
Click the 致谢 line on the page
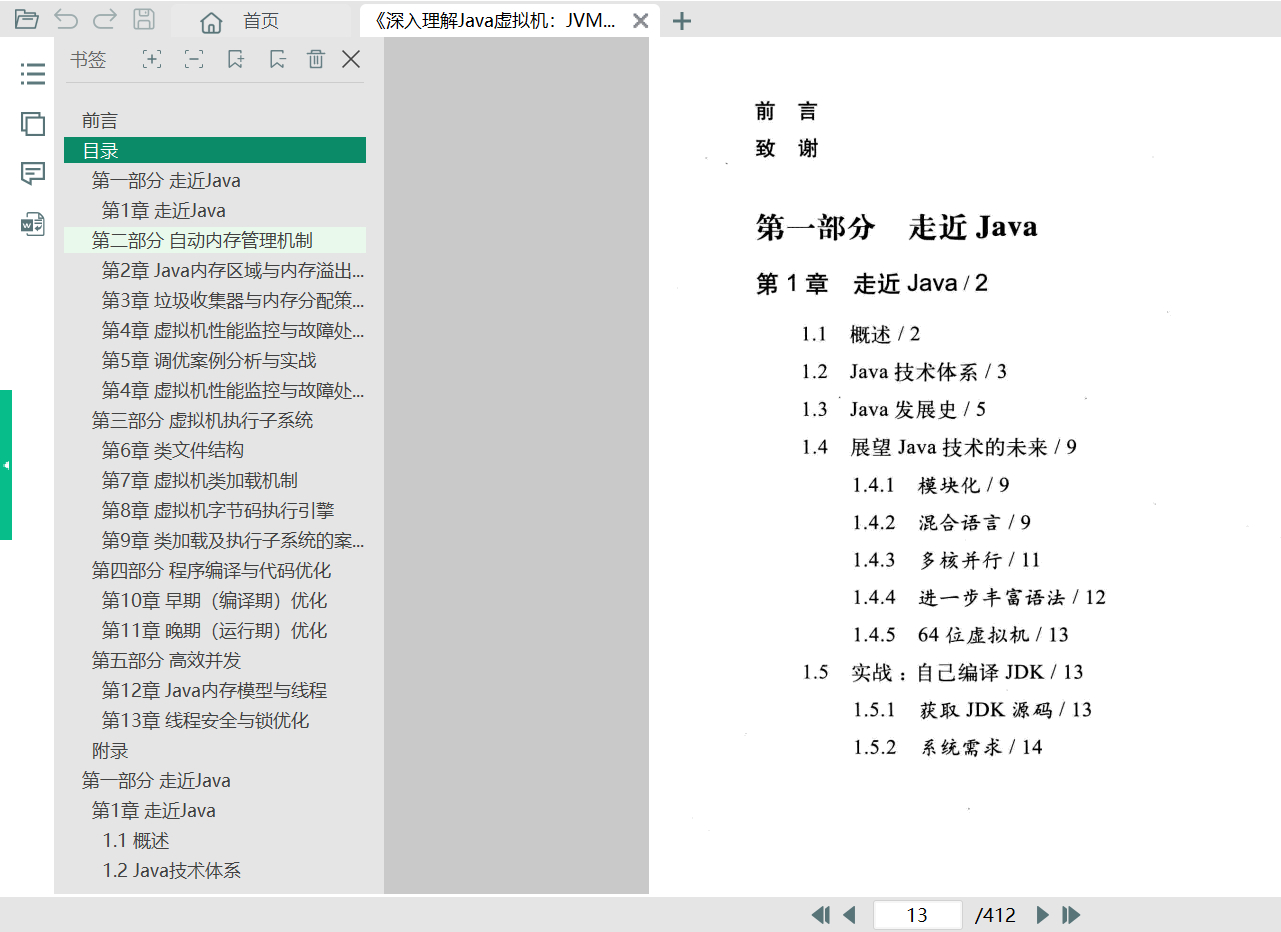coord(787,149)
